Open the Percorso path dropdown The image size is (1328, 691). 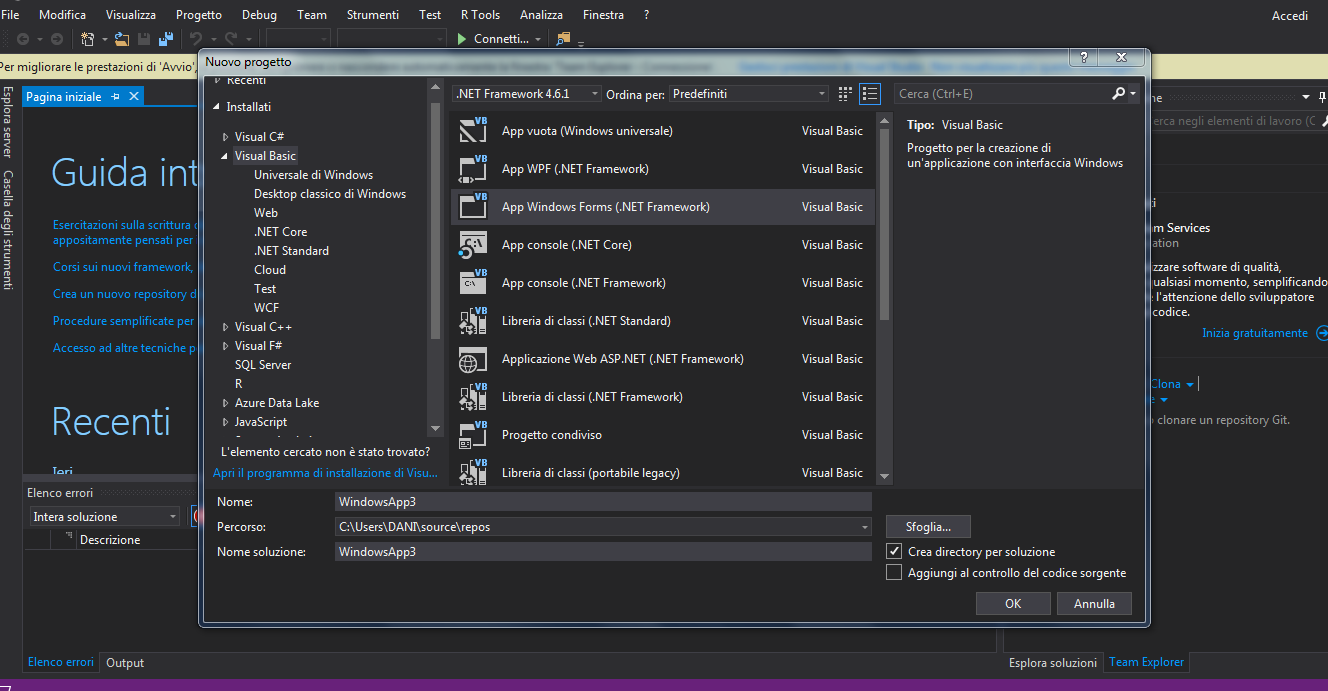click(x=864, y=527)
